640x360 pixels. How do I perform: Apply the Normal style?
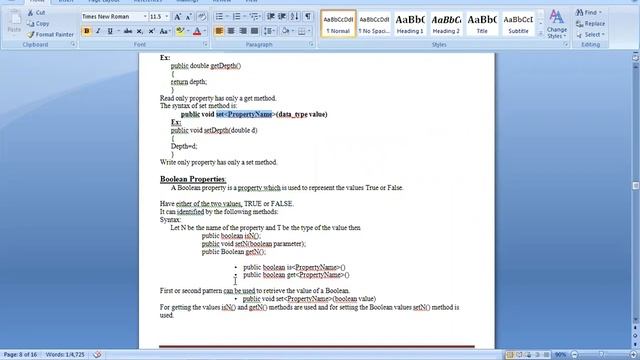pos(338,24)
